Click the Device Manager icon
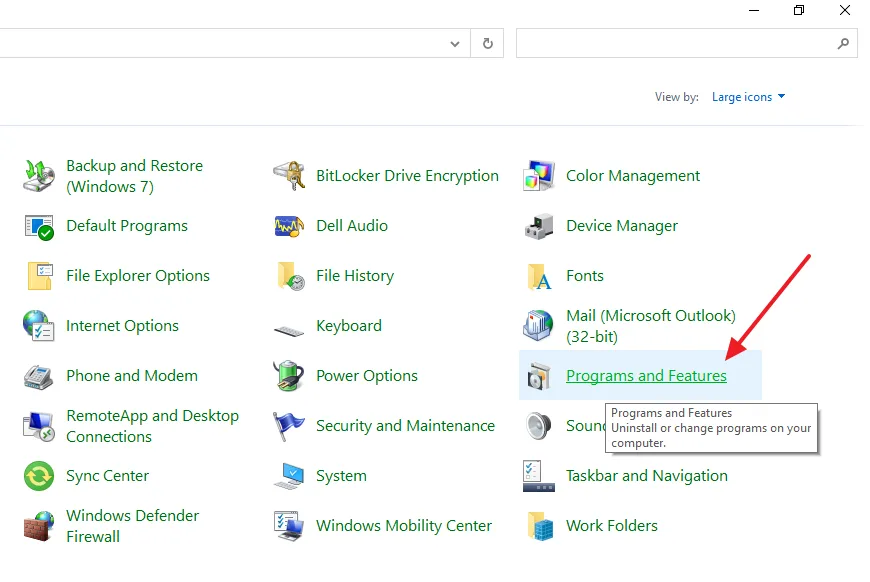Screen dimensions: 870x582 click(539, 226)
